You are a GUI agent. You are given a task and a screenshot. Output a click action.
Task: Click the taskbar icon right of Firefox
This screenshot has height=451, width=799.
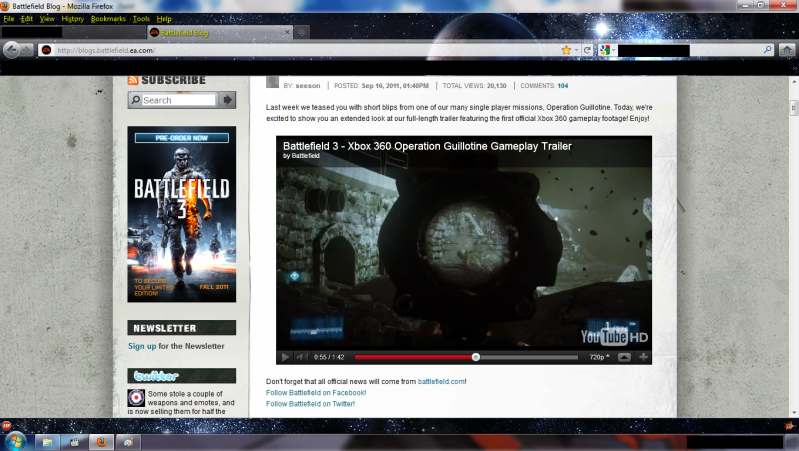[x=128, y=442]
